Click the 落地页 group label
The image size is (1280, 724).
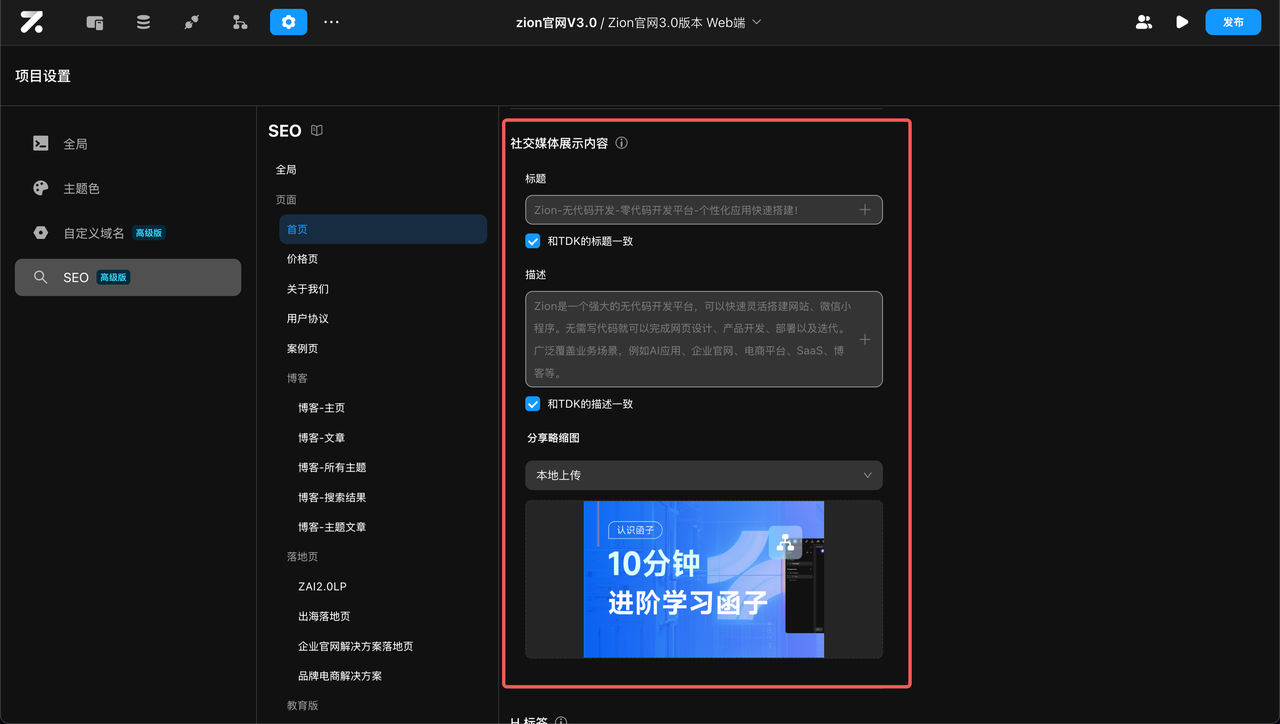click(302, 557)
